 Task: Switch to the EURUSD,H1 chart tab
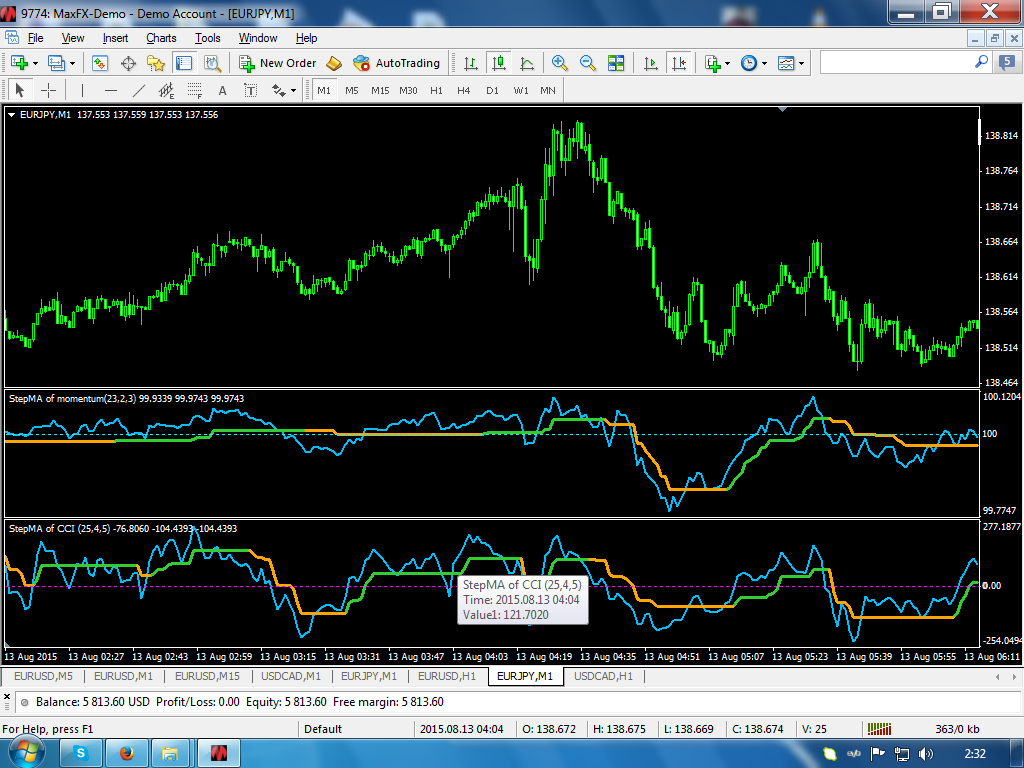coord(447,676)
